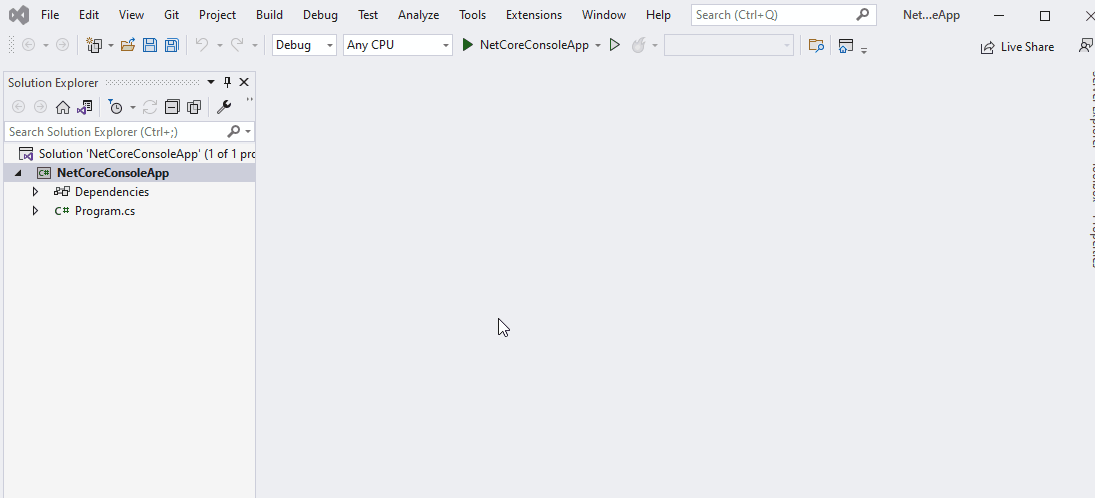Expand the Program.cs tree node
Screen dimensions: 1095x498
click(x=35, y=210)
